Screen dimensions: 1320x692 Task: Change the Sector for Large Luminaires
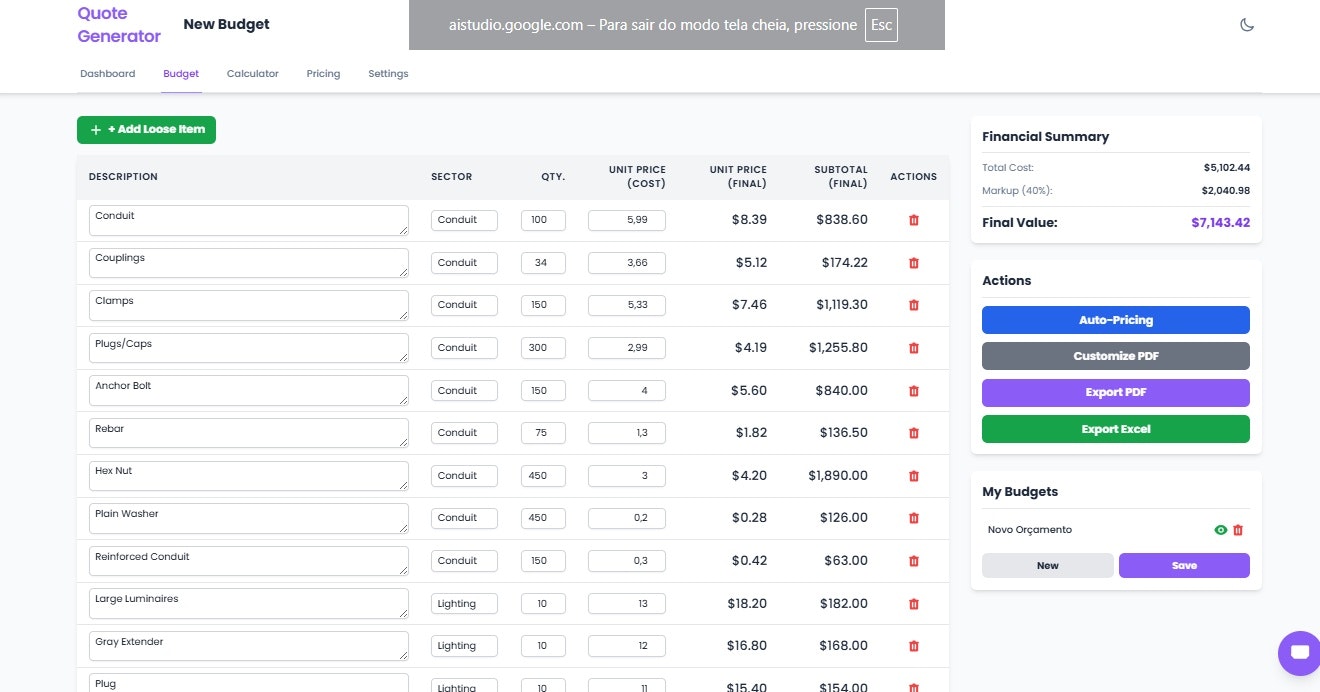coord(464,603)
